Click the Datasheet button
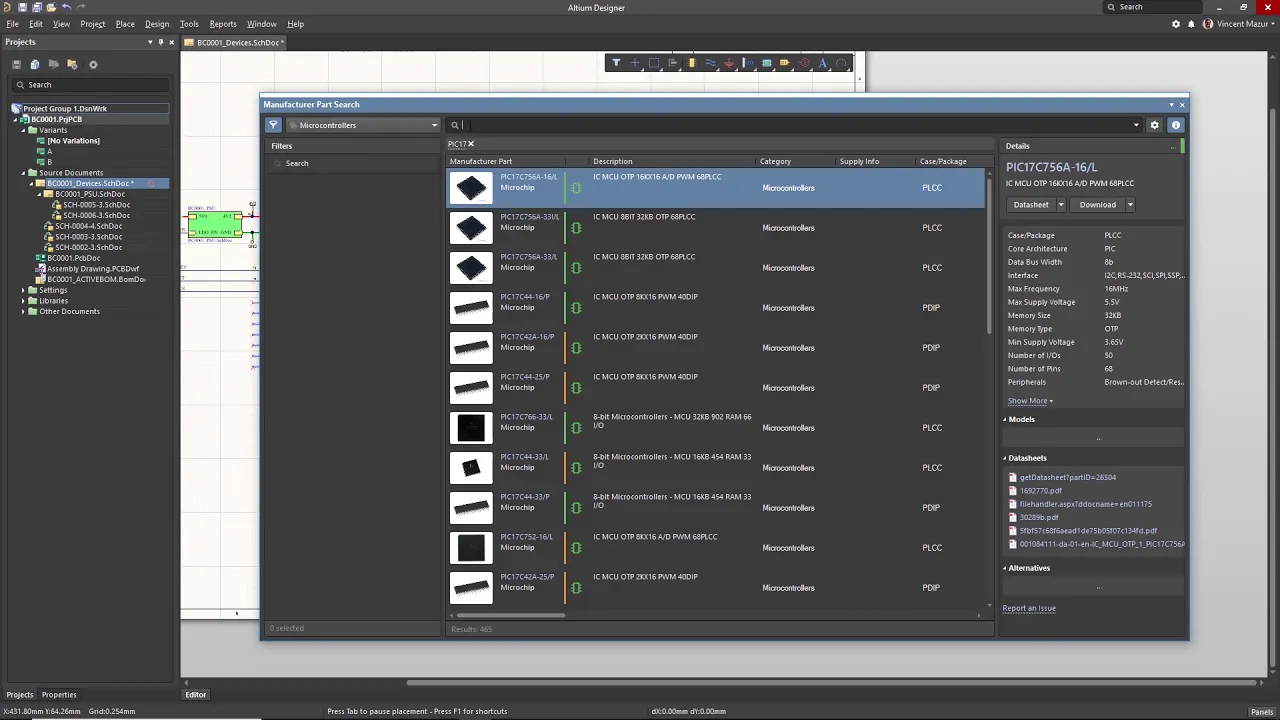Image resolution: width=1280 pixels, height=720 pixels. tap(1031, 205)
